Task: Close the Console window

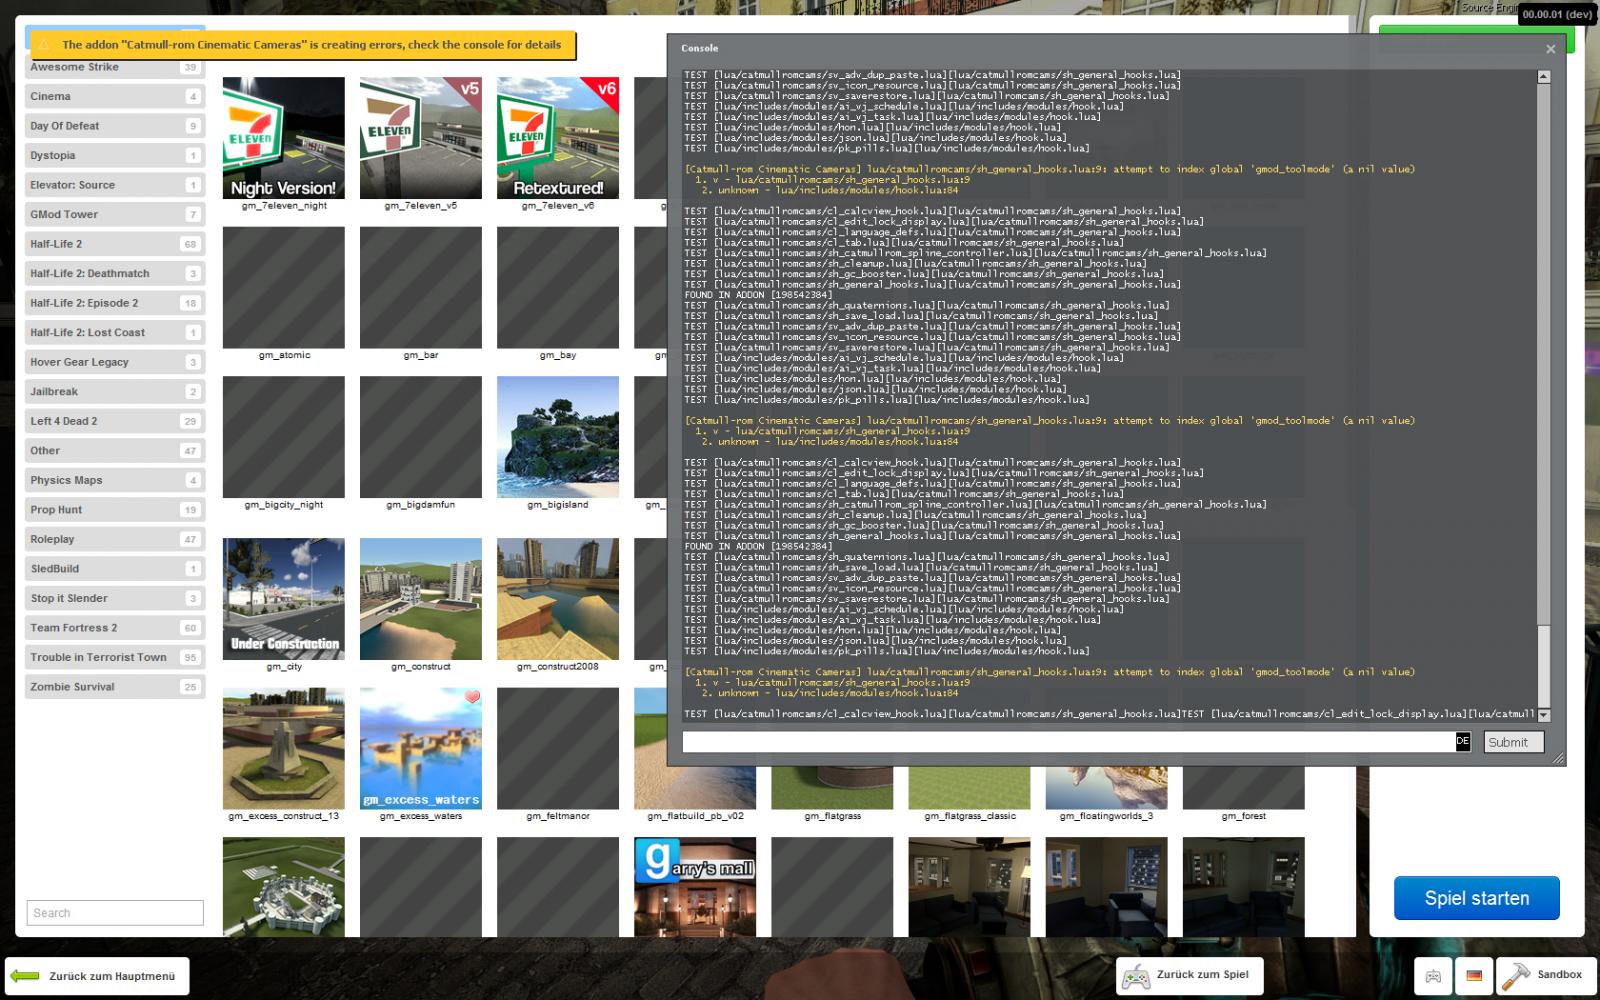Action: [x=1550, y=49]
